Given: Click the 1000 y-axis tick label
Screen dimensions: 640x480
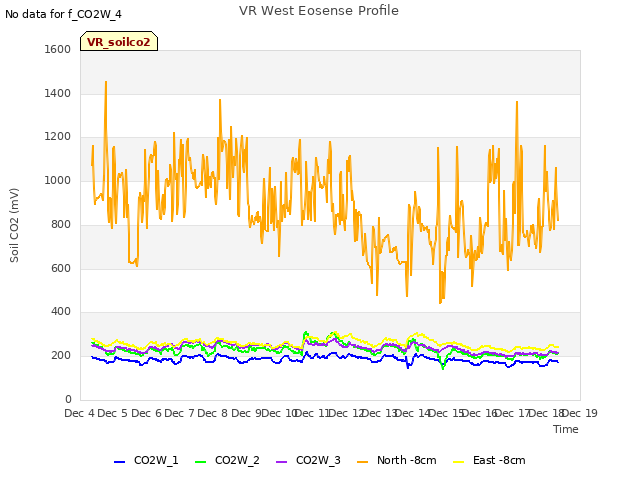Looking at the screenshot, I should [58, 180].
